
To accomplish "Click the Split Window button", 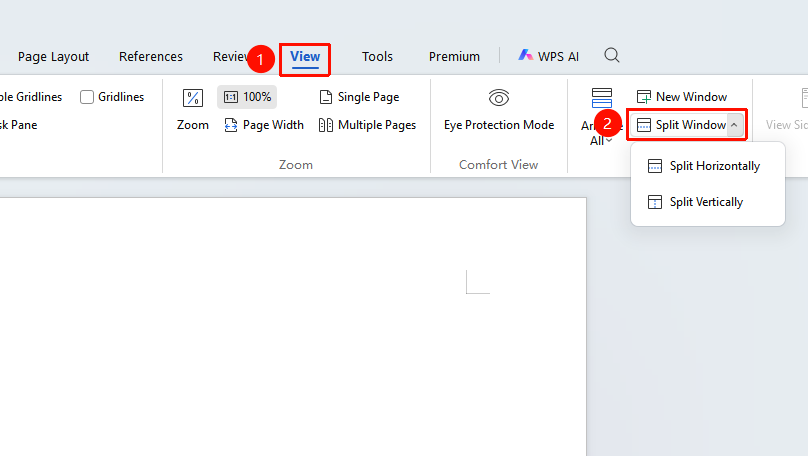I will (681, 125).
